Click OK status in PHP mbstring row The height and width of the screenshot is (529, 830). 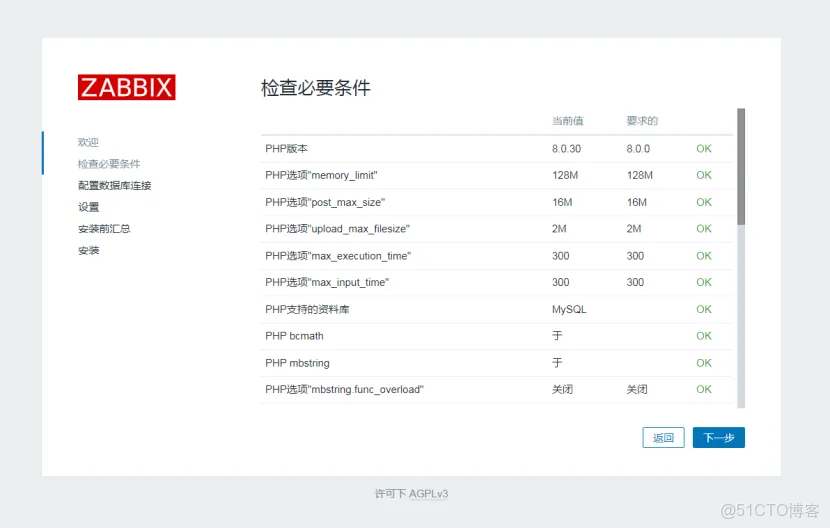click(704, 363)
